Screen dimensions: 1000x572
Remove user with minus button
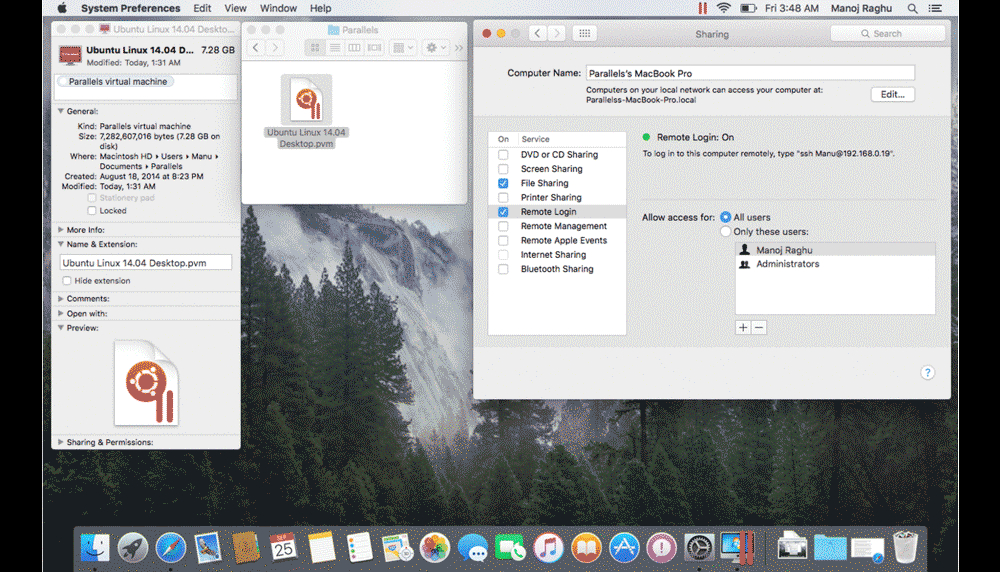(x=759, y=328)
